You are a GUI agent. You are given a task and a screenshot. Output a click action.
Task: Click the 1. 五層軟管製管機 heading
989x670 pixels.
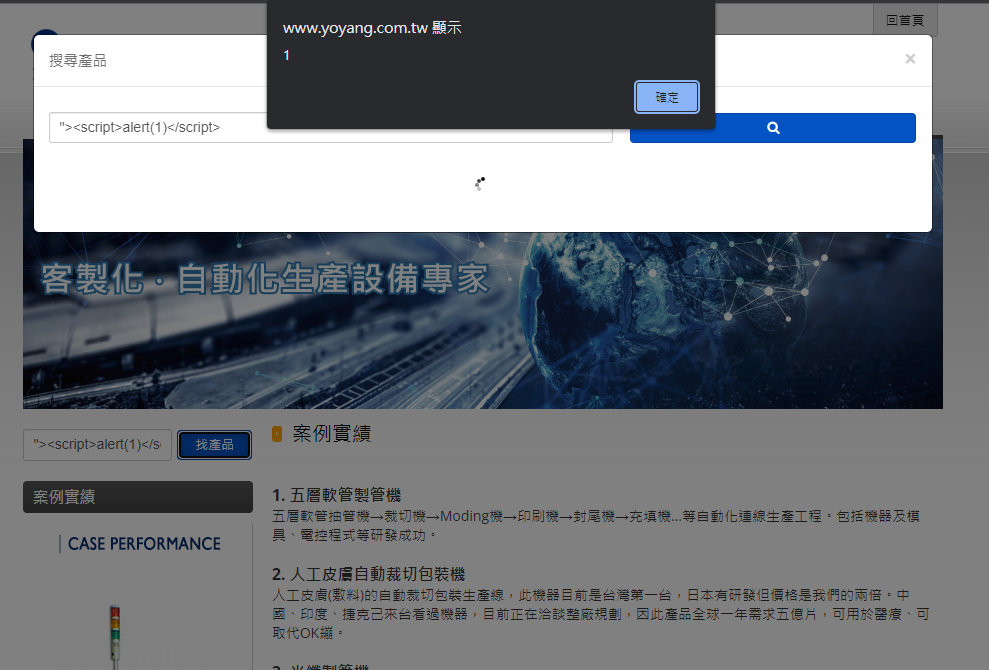pos(337,495)
